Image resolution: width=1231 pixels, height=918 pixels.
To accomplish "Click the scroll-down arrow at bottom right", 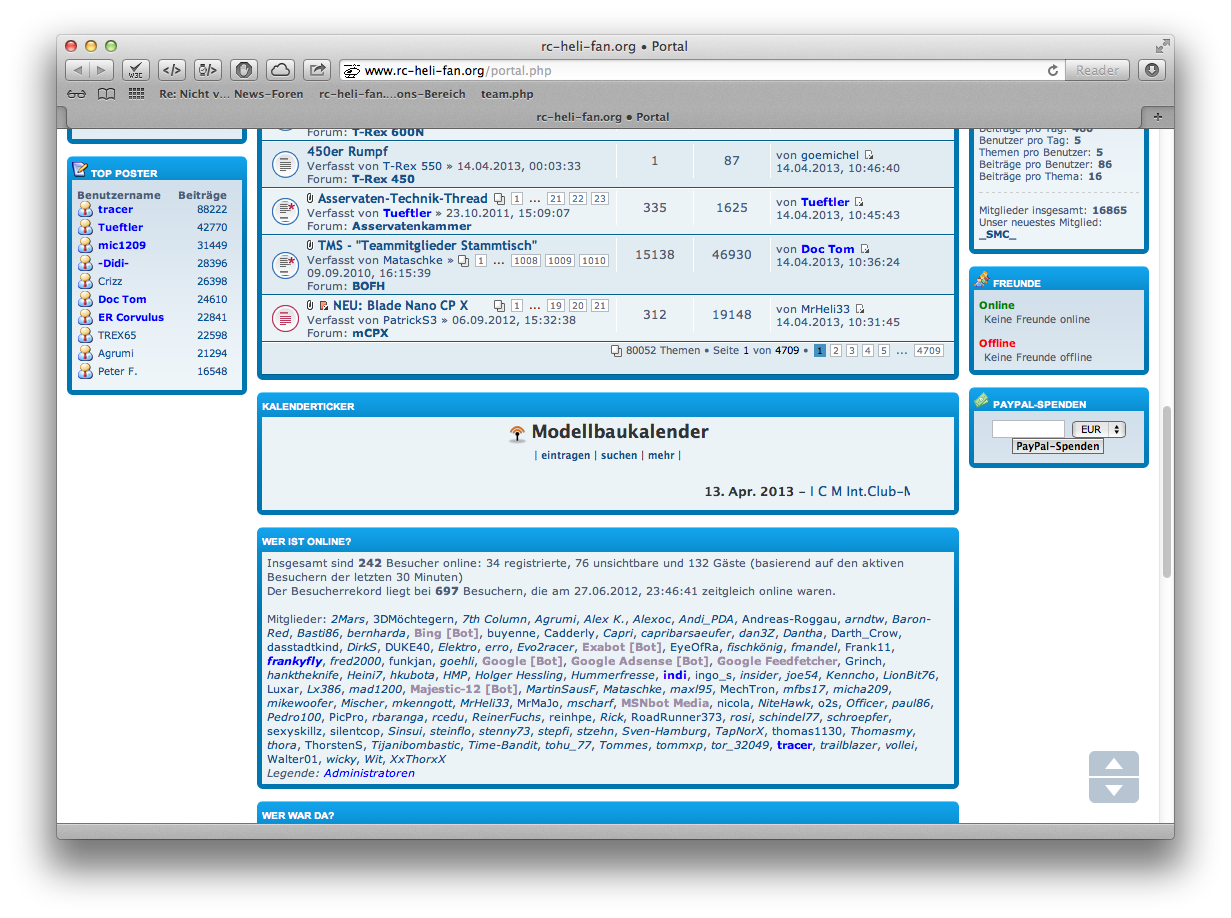I will (1113, 790).
